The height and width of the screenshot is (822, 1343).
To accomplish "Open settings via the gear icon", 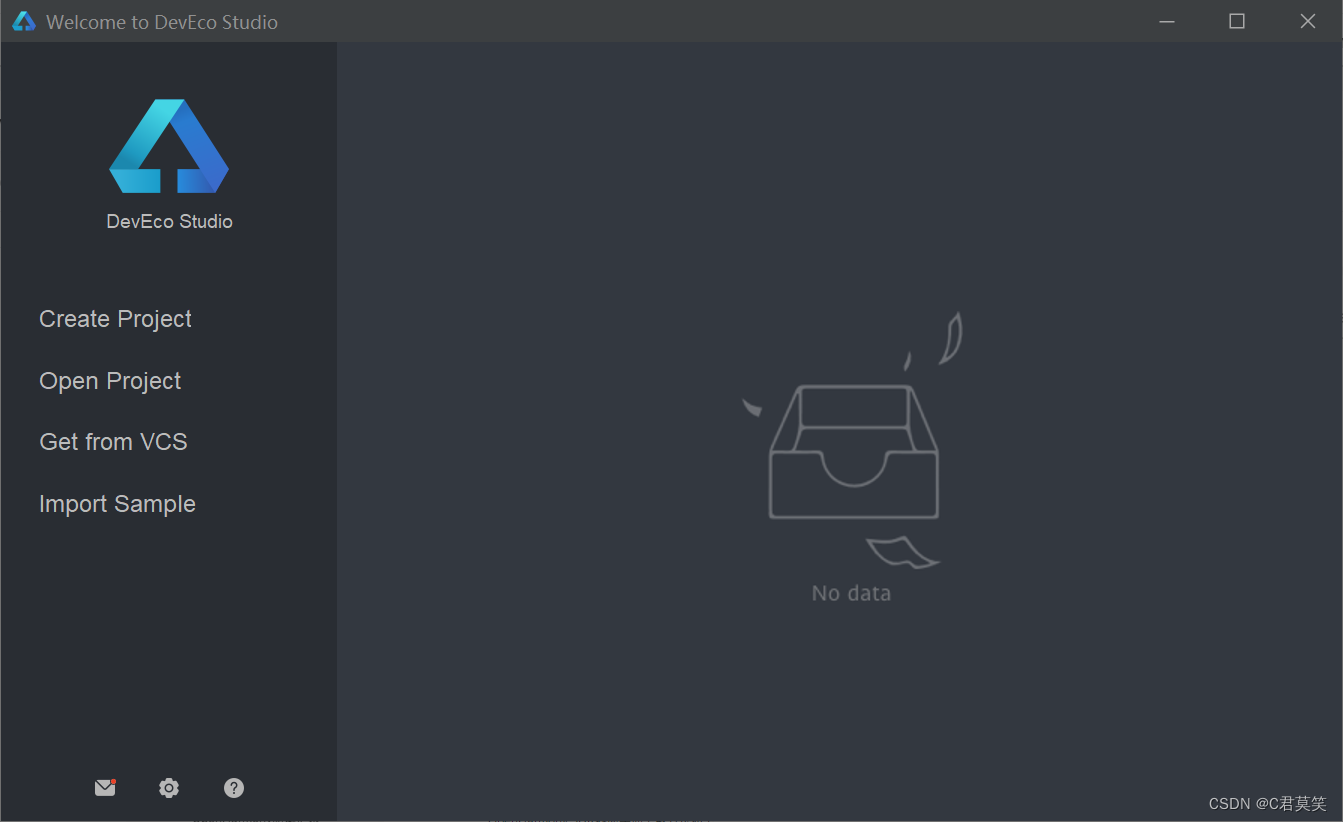I will click(169, 788).
